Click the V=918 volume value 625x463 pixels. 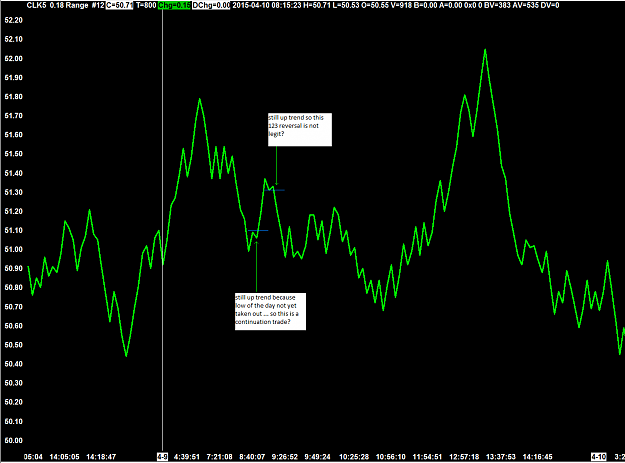[401, 5]
